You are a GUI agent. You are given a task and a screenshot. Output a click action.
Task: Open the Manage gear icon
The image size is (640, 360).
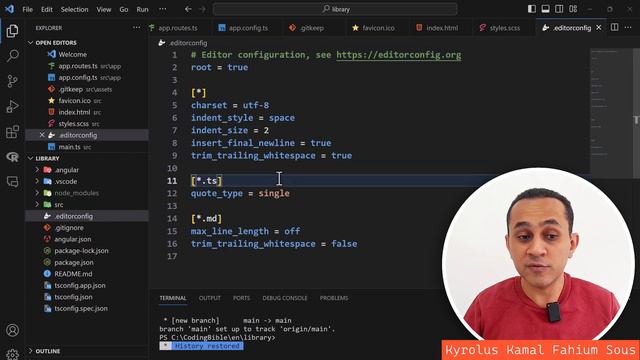(x=12, y=353)
